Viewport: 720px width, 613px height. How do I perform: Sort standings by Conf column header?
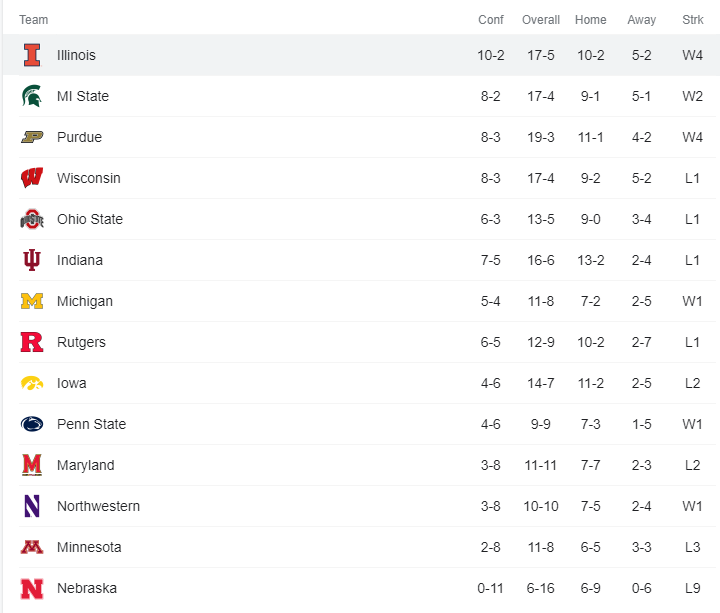click(491, 20)
